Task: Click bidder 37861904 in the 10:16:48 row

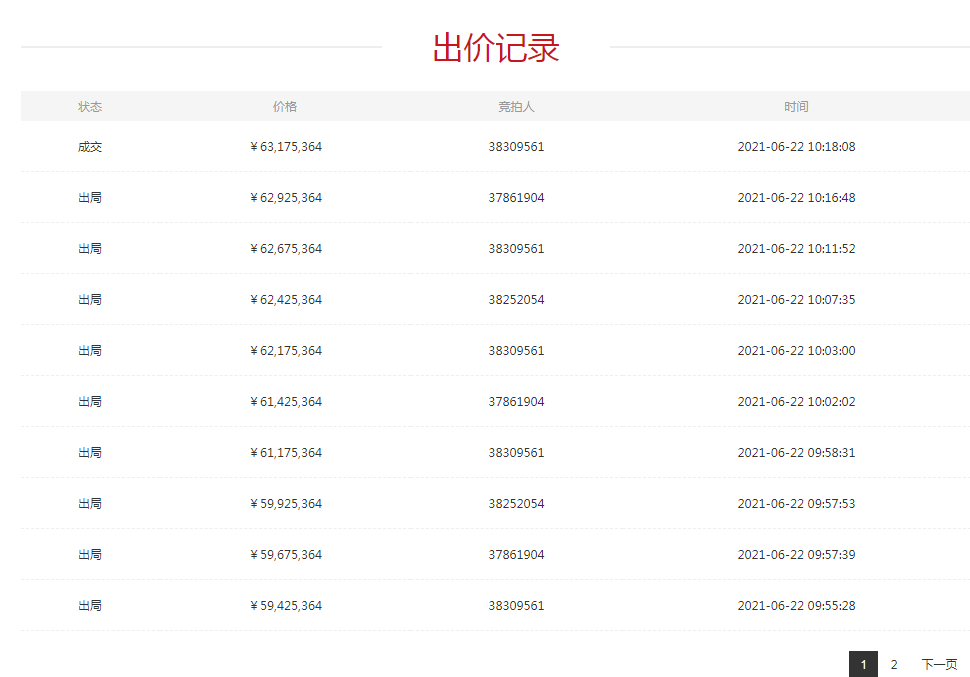Action: [516, 197]
